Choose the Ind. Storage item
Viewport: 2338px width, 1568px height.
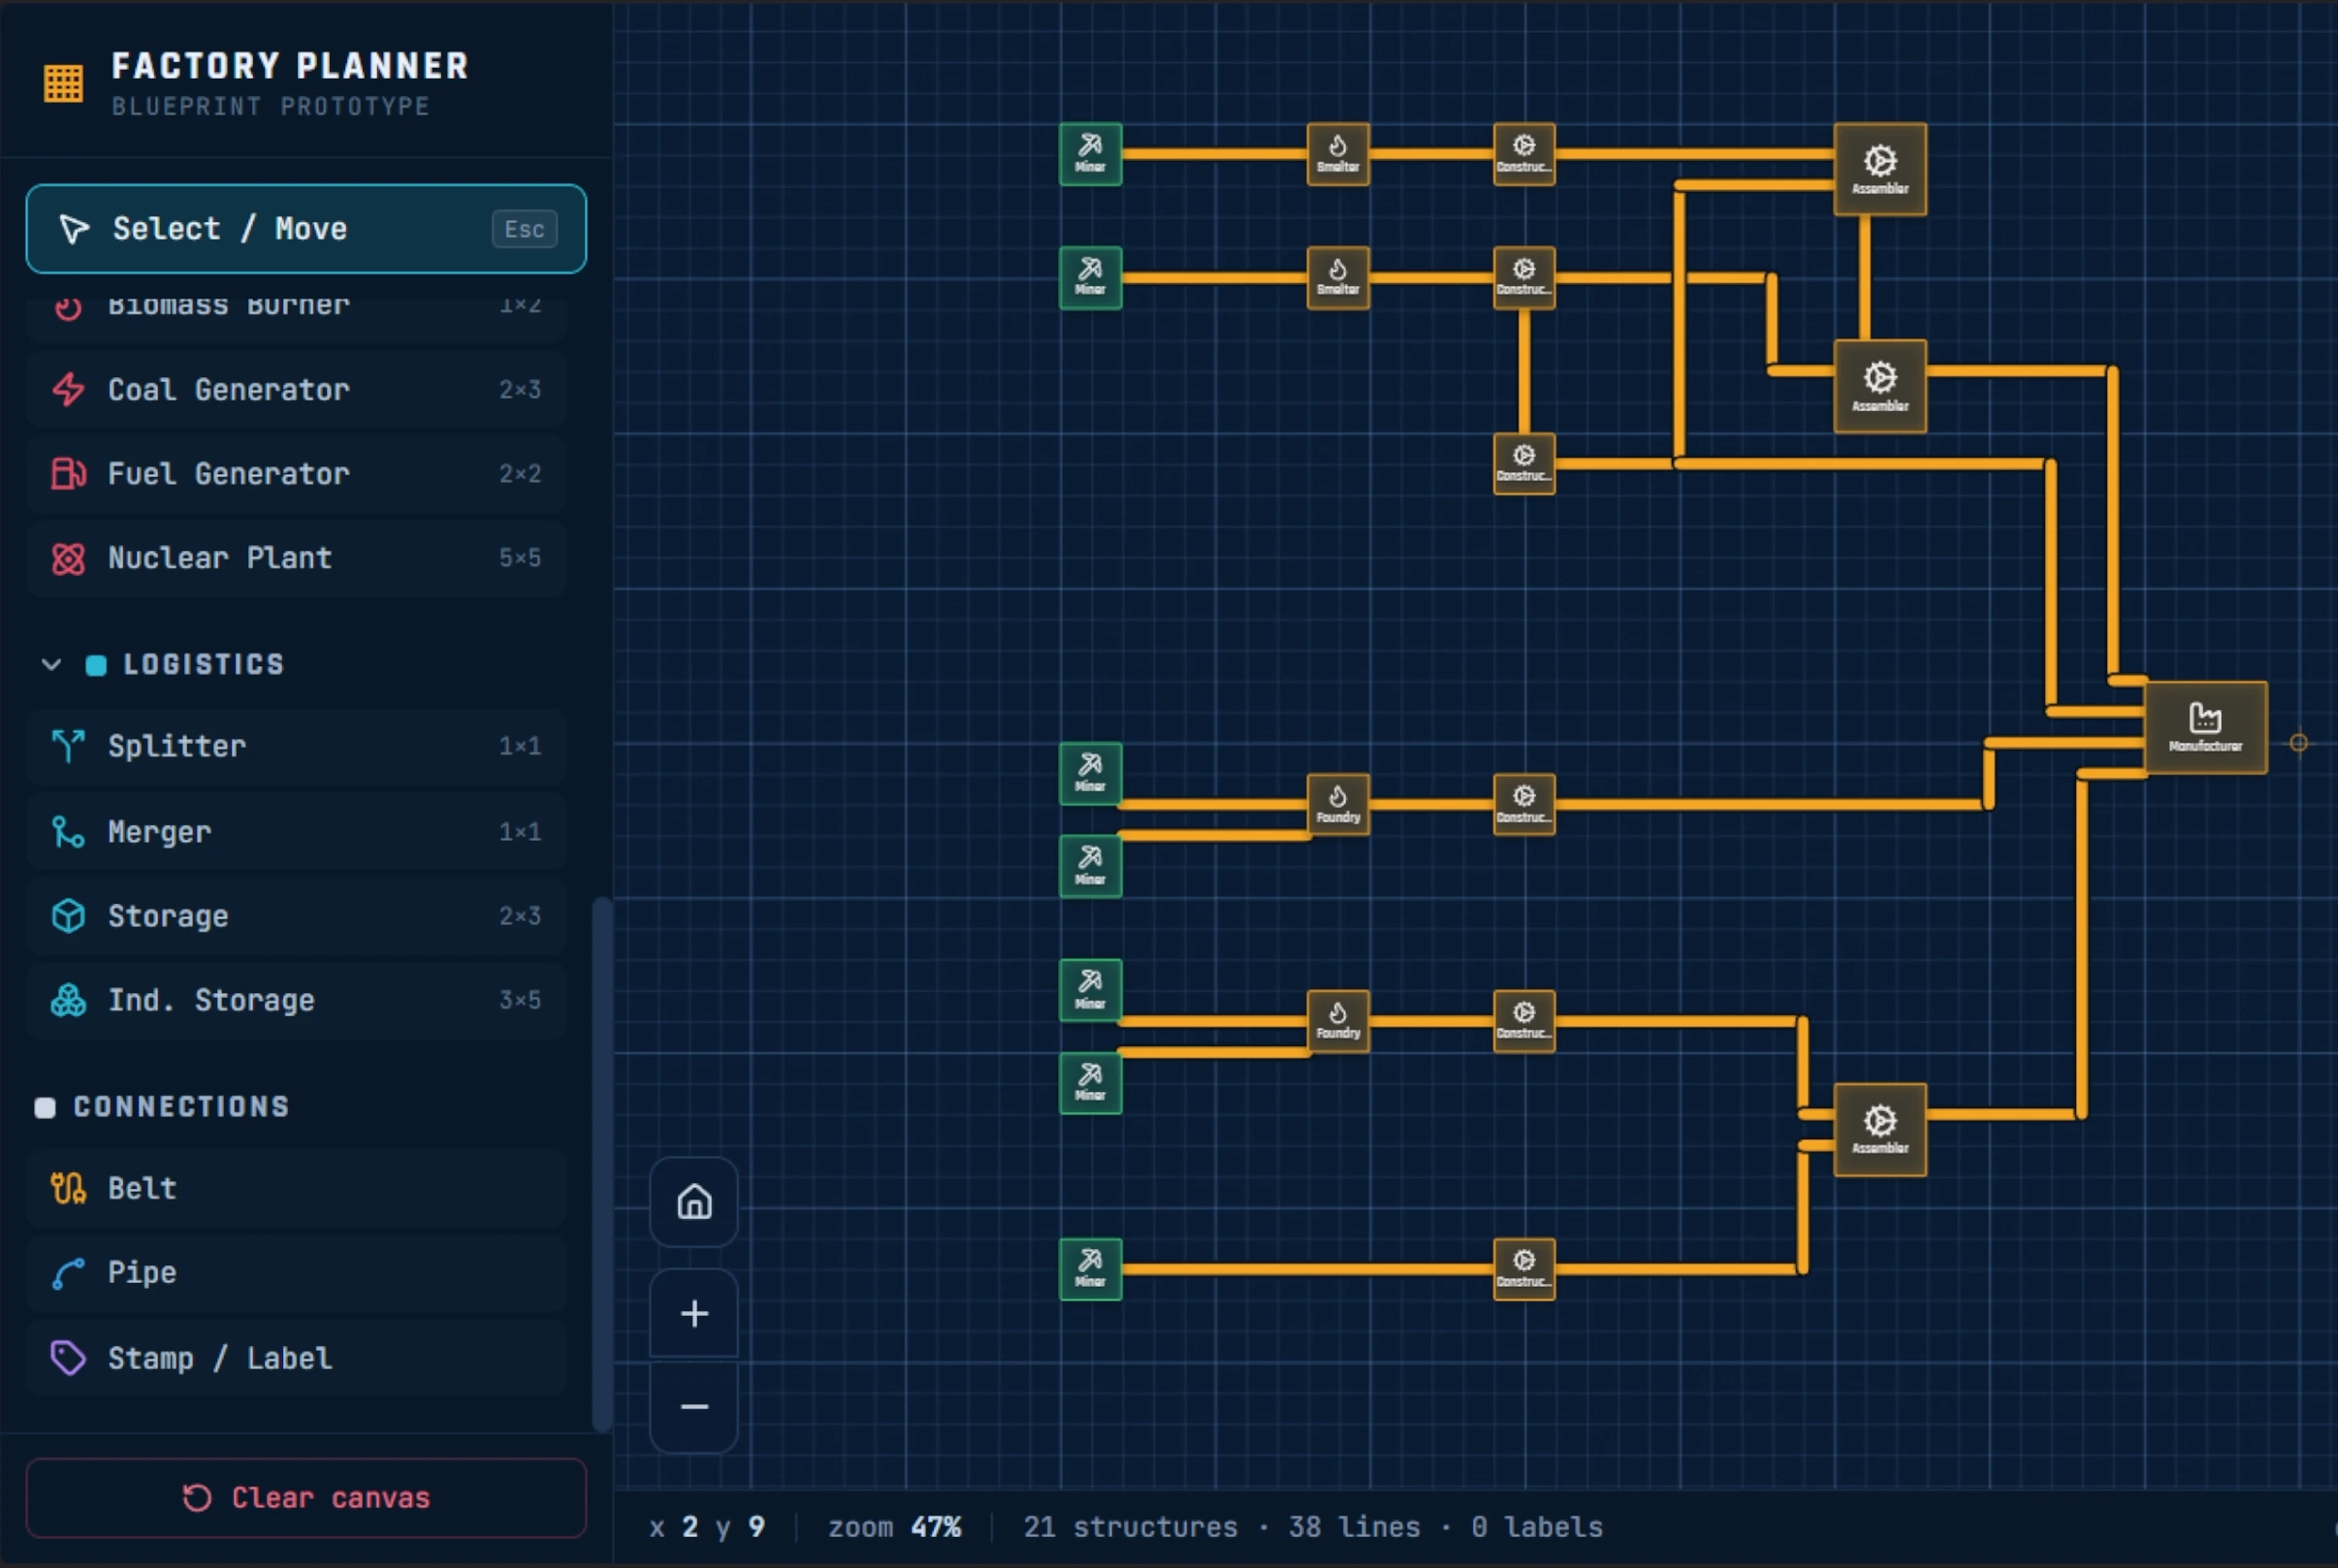(297, 1000)
